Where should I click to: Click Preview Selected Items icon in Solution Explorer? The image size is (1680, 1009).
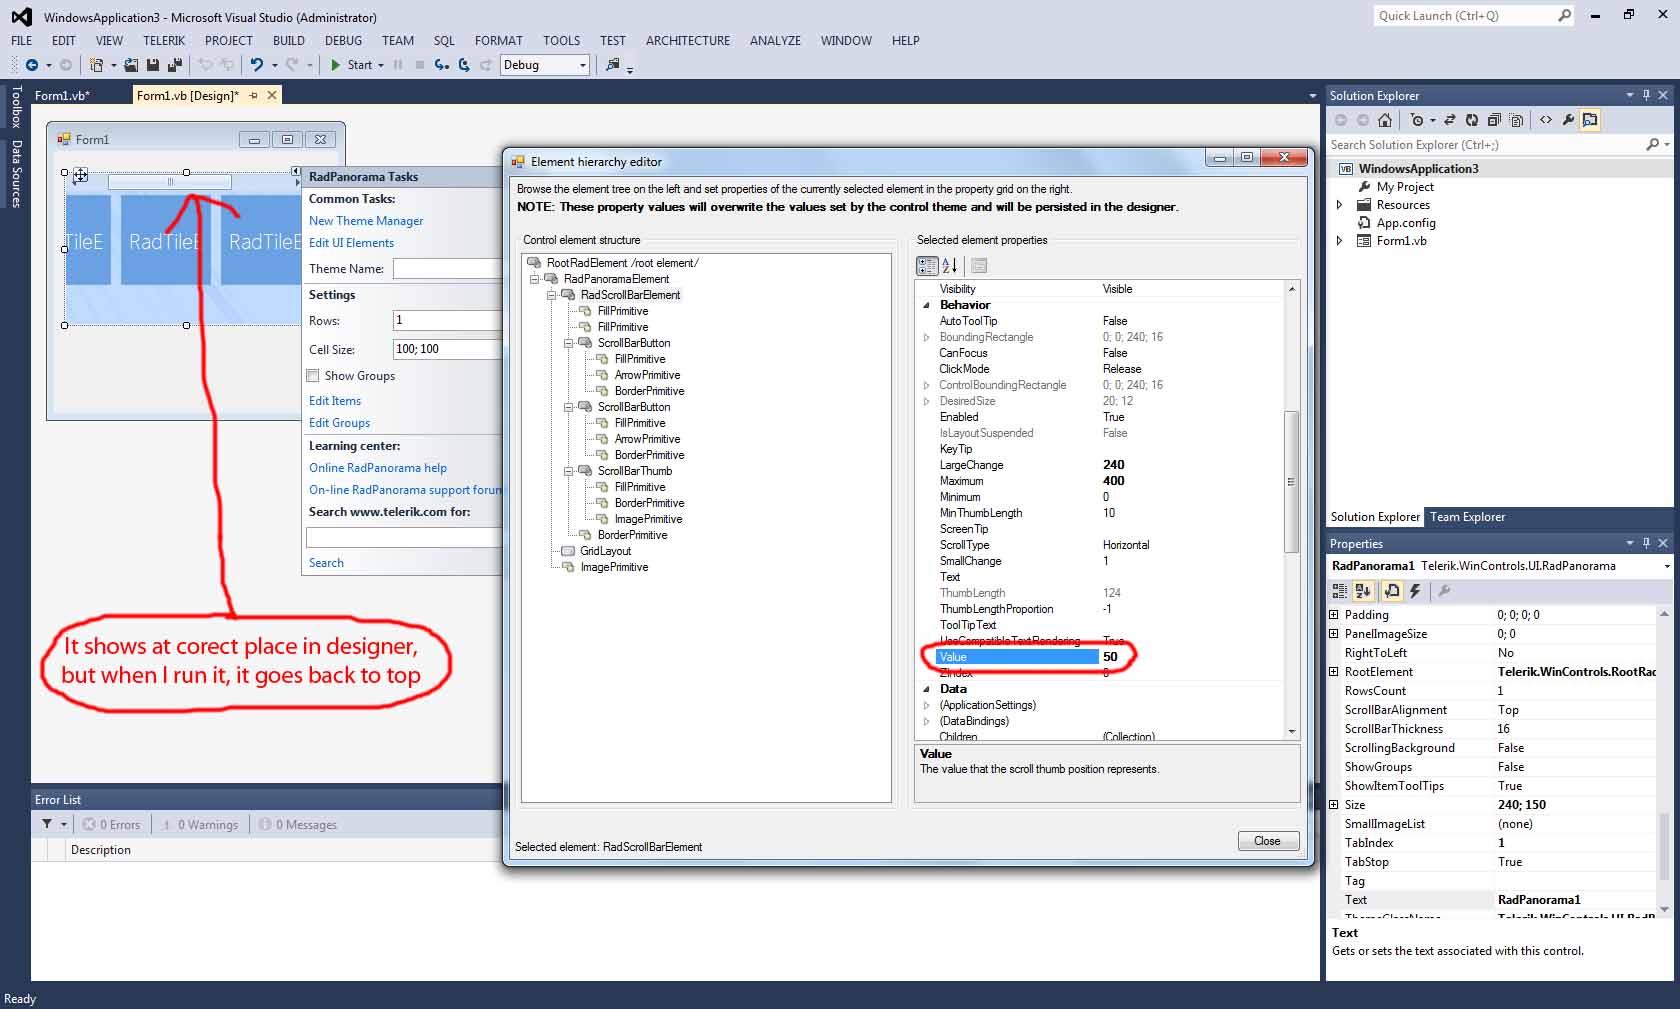point(1590,120)
